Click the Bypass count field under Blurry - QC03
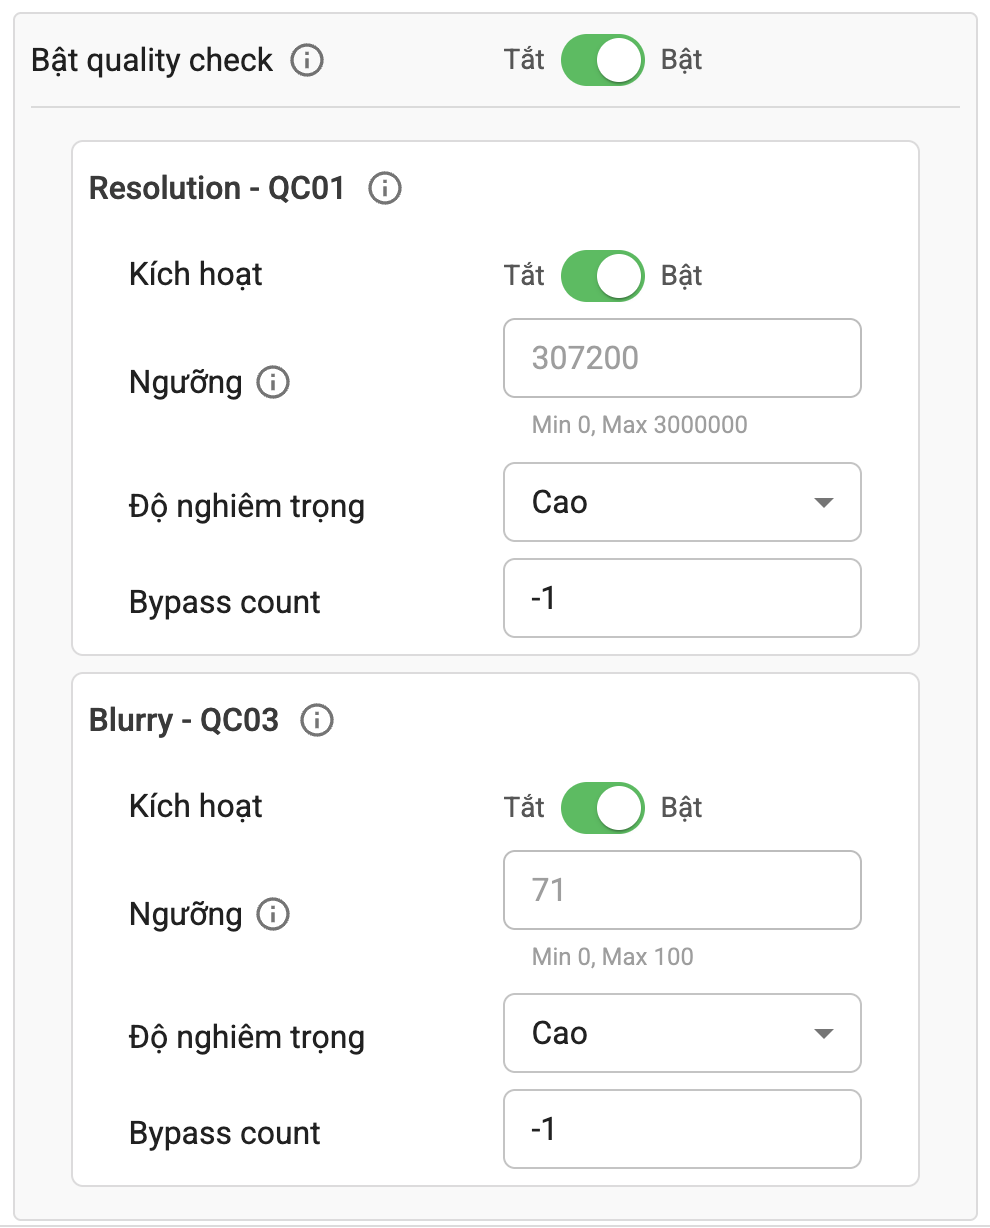The height and width of the screenshot is (1228, 990). [682, 1129]
